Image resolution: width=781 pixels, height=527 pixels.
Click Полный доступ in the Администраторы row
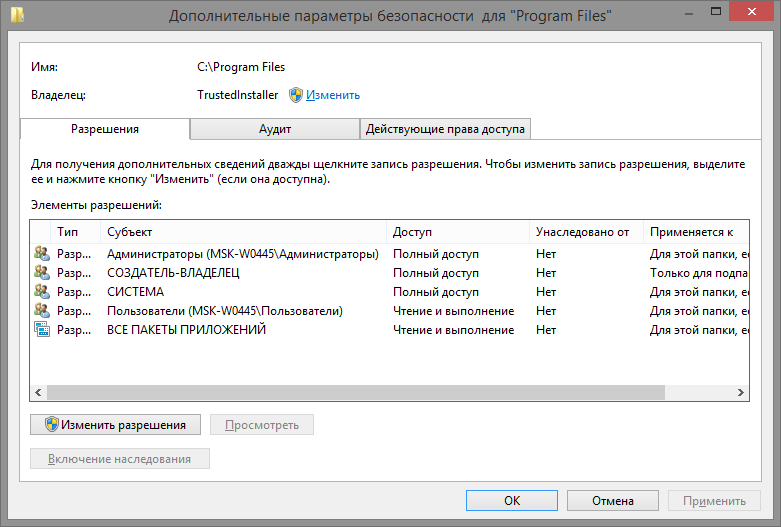click(x=436, y=254)
